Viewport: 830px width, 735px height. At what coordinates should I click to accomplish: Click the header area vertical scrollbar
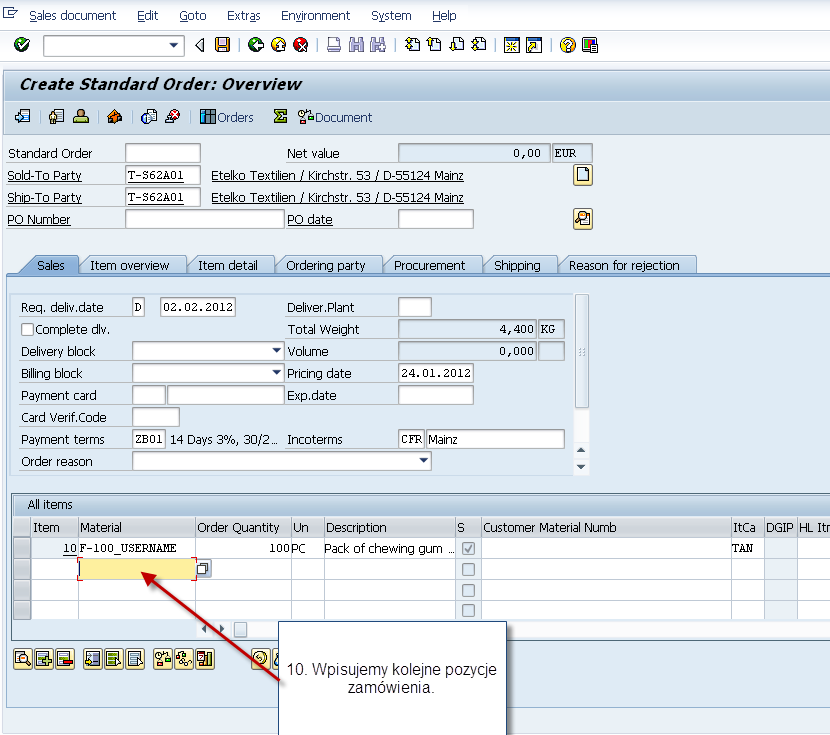point(582,351)
